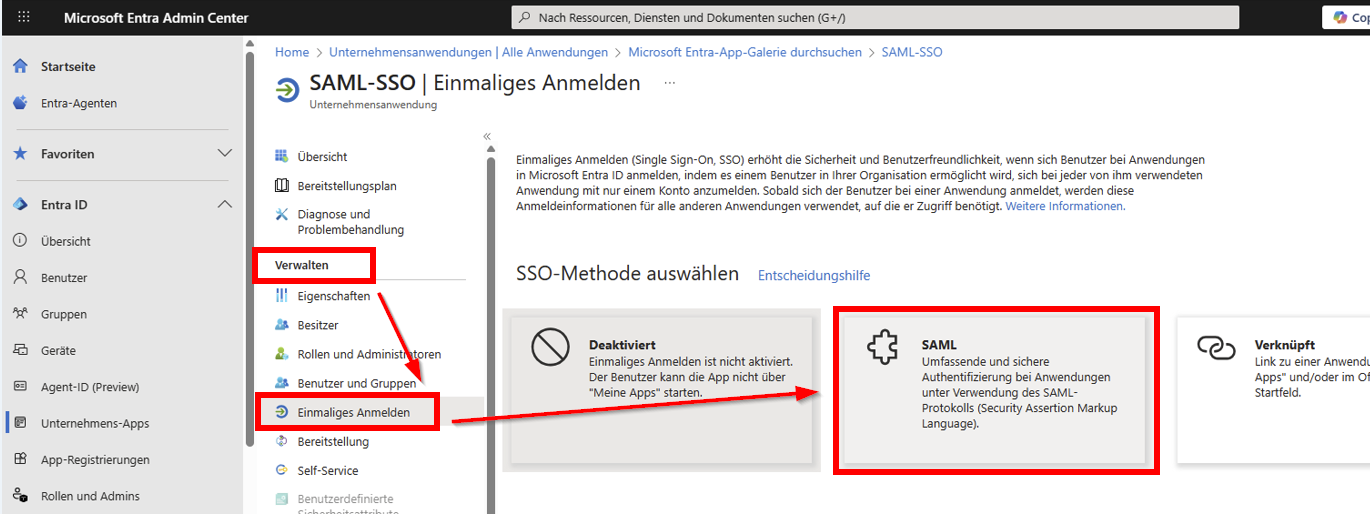Viewport: 1370px width, 514px height.
Task: Select the SAML sign-on method card
Action: point(996,390)
